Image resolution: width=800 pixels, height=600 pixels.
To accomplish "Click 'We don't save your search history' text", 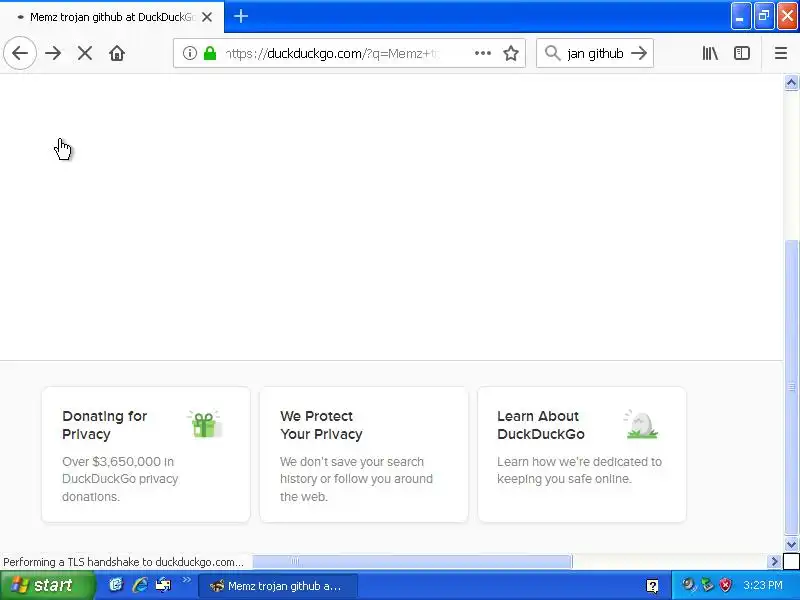I will pos(356,479).
